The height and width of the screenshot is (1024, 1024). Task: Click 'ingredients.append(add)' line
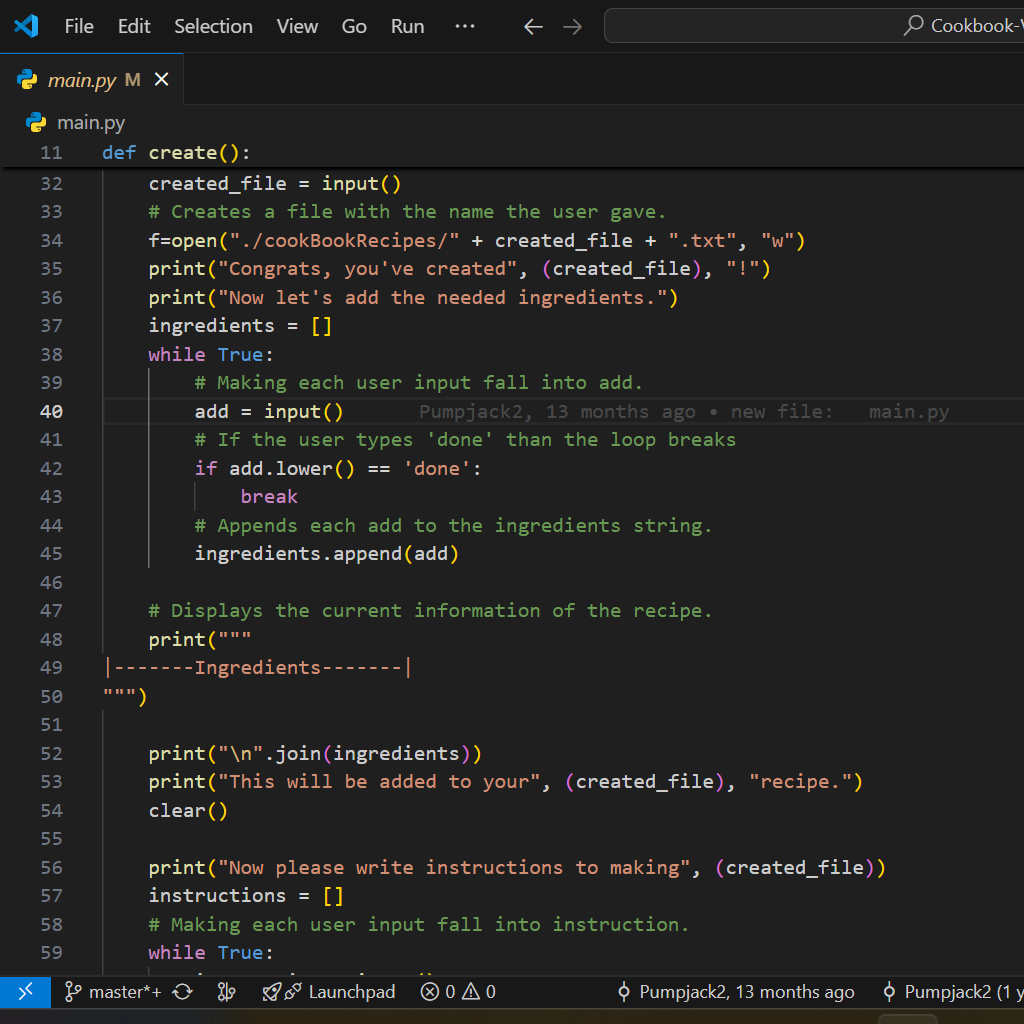click(x=327, y=554)
